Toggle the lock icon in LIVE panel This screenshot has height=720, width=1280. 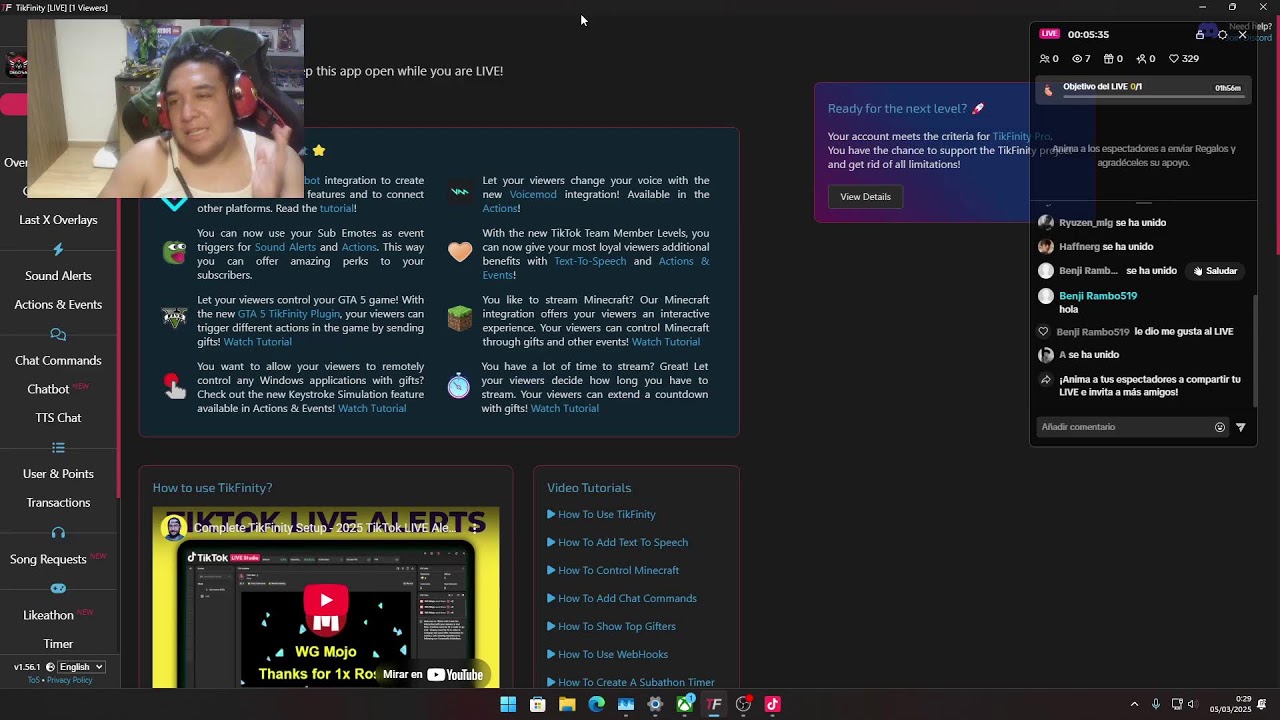(1200, 34)
